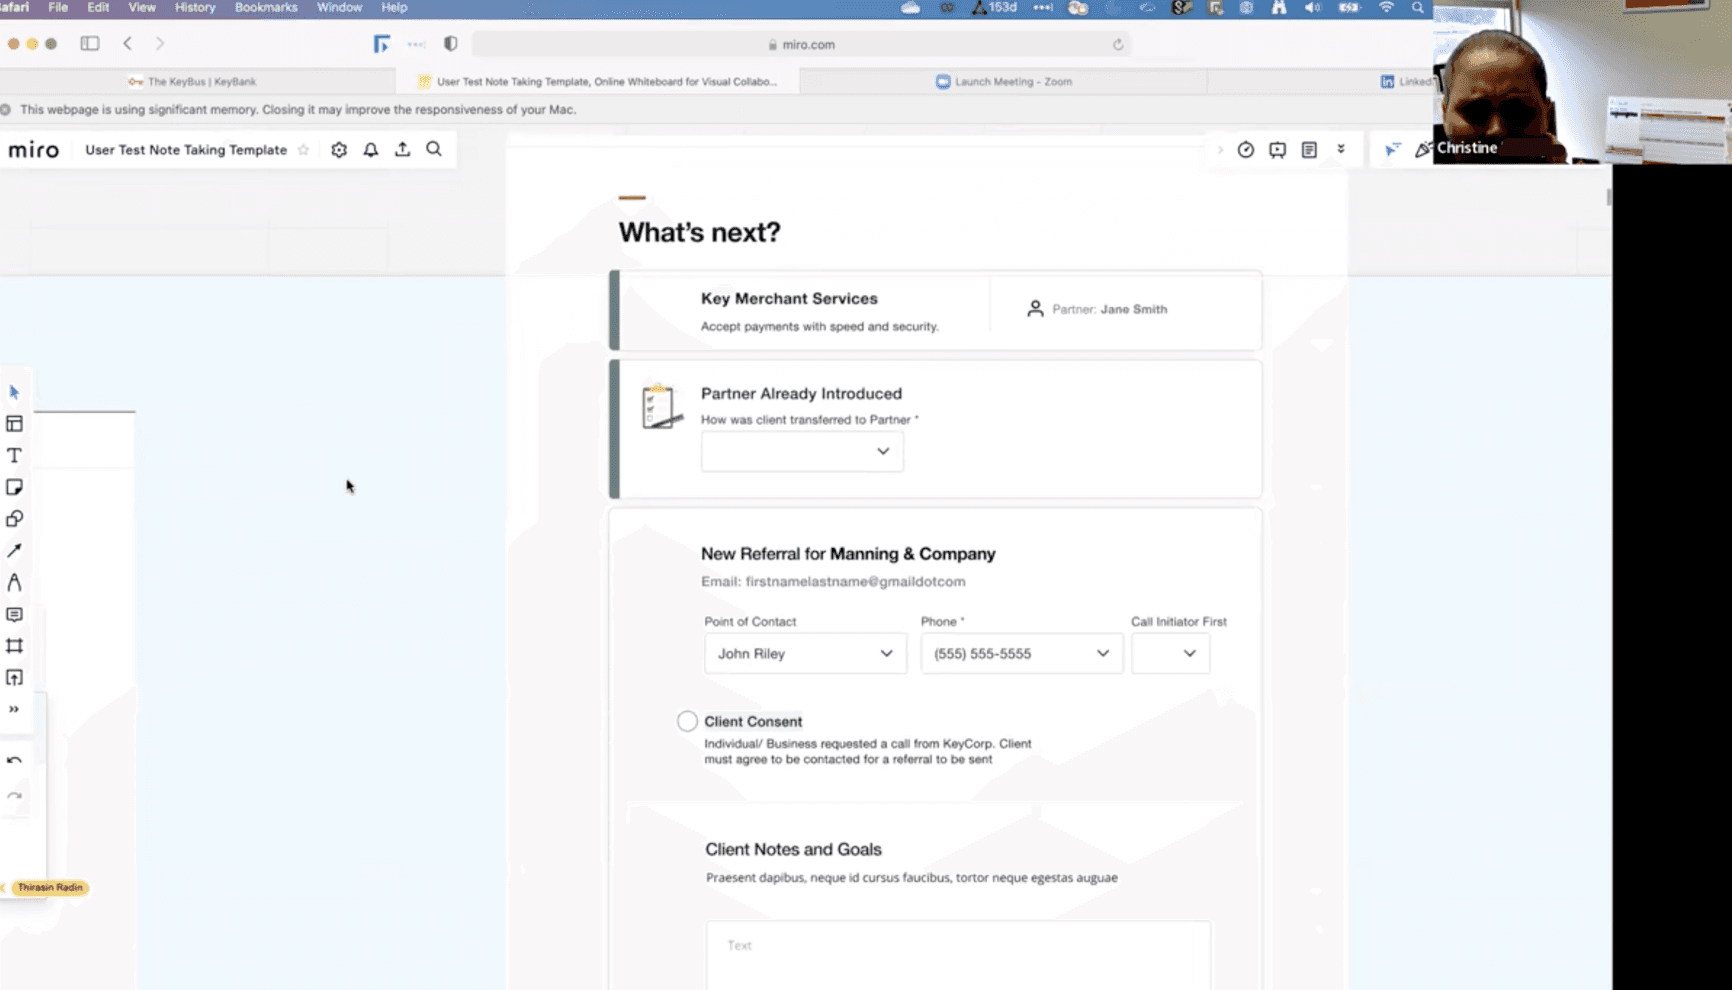Open board Settings gear

click(338, 149)
